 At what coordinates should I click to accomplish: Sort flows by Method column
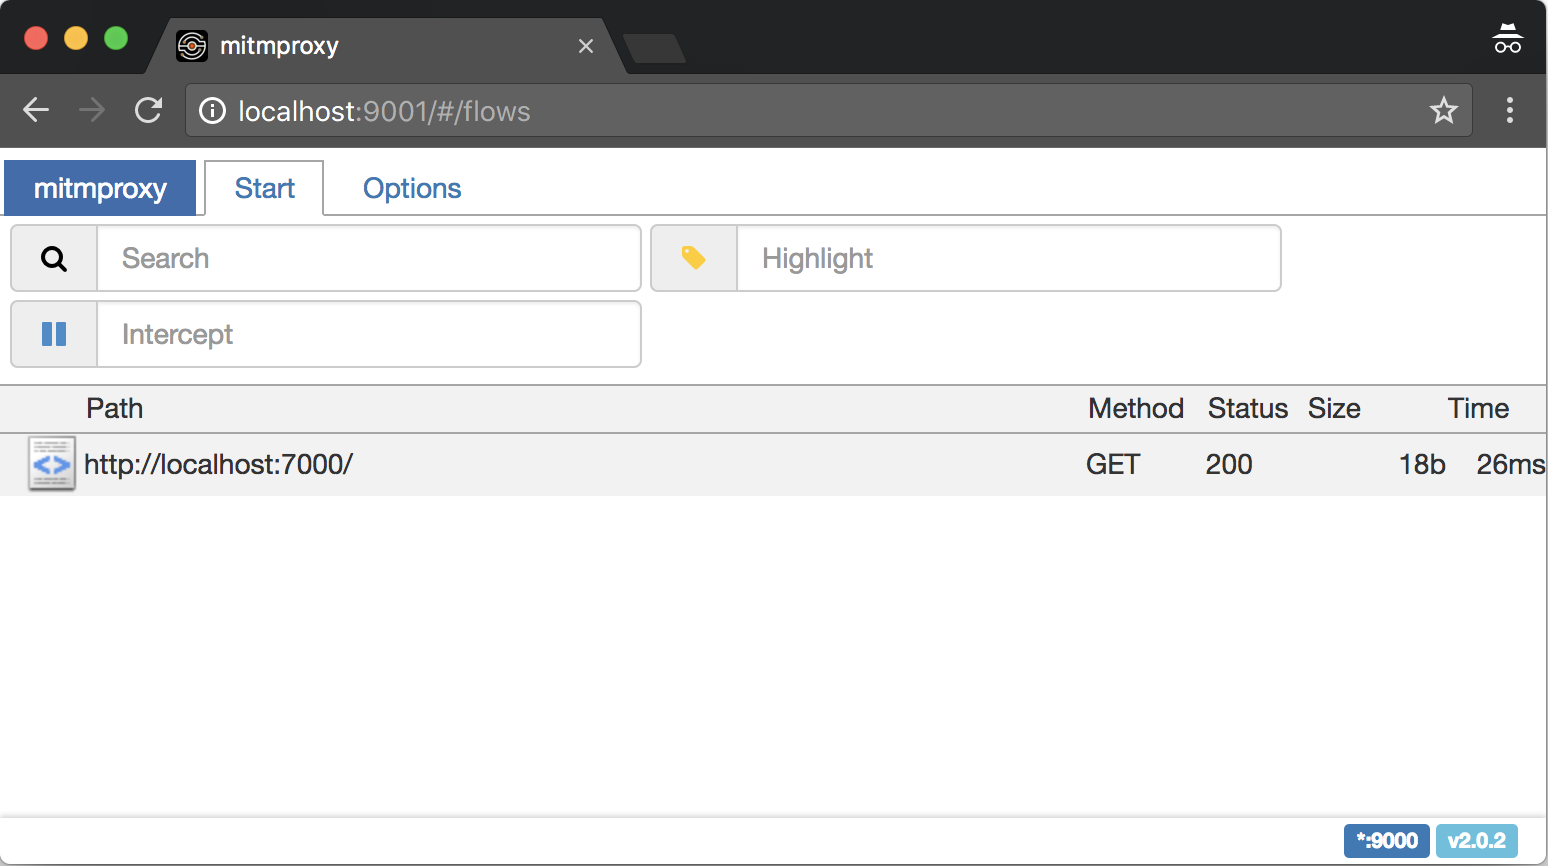click(1136, 408)
